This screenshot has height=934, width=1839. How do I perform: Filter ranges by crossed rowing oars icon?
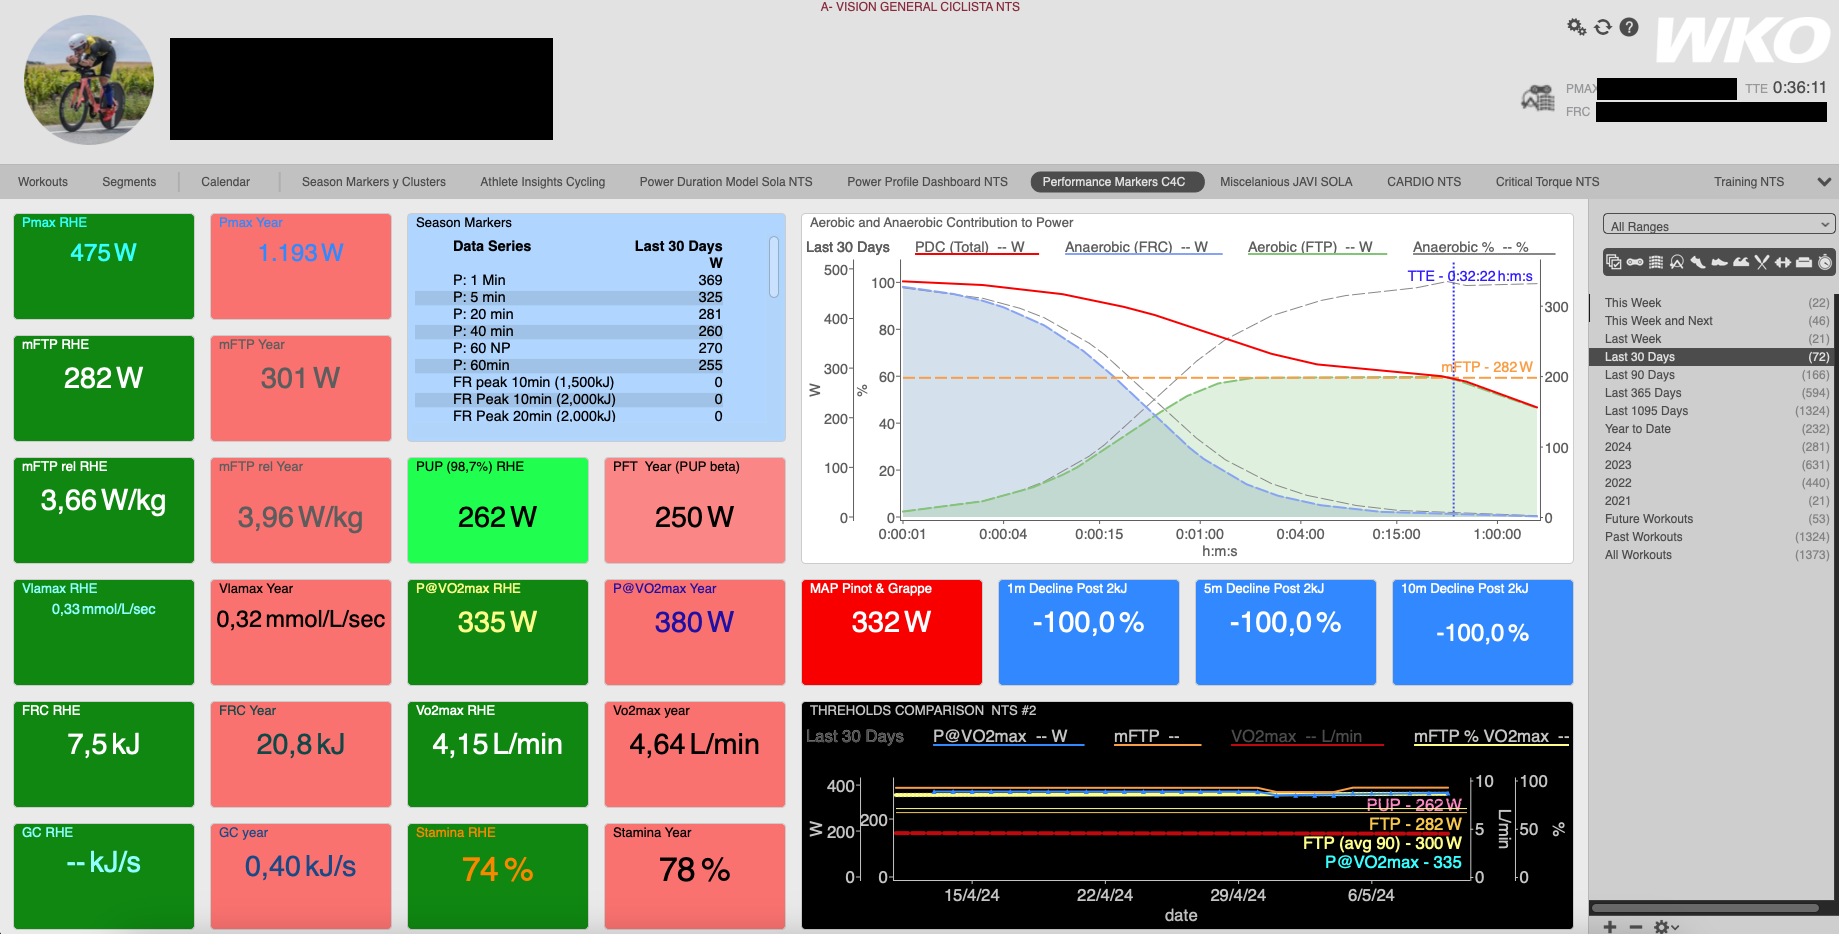(x=1762, y=262)
